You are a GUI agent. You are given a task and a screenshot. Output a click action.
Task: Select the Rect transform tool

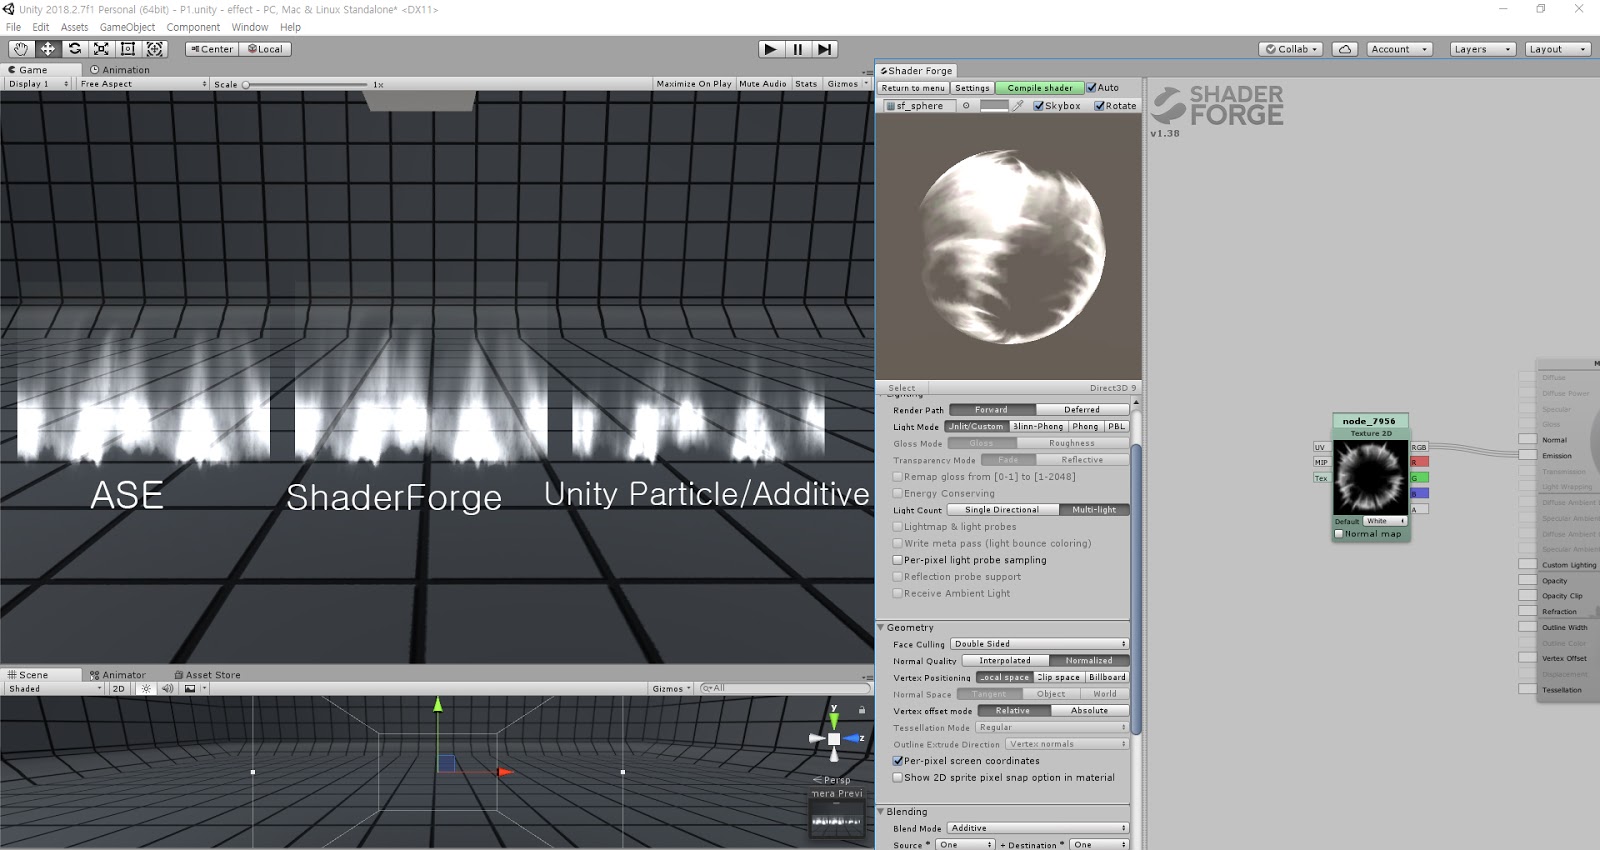[128, 49]
